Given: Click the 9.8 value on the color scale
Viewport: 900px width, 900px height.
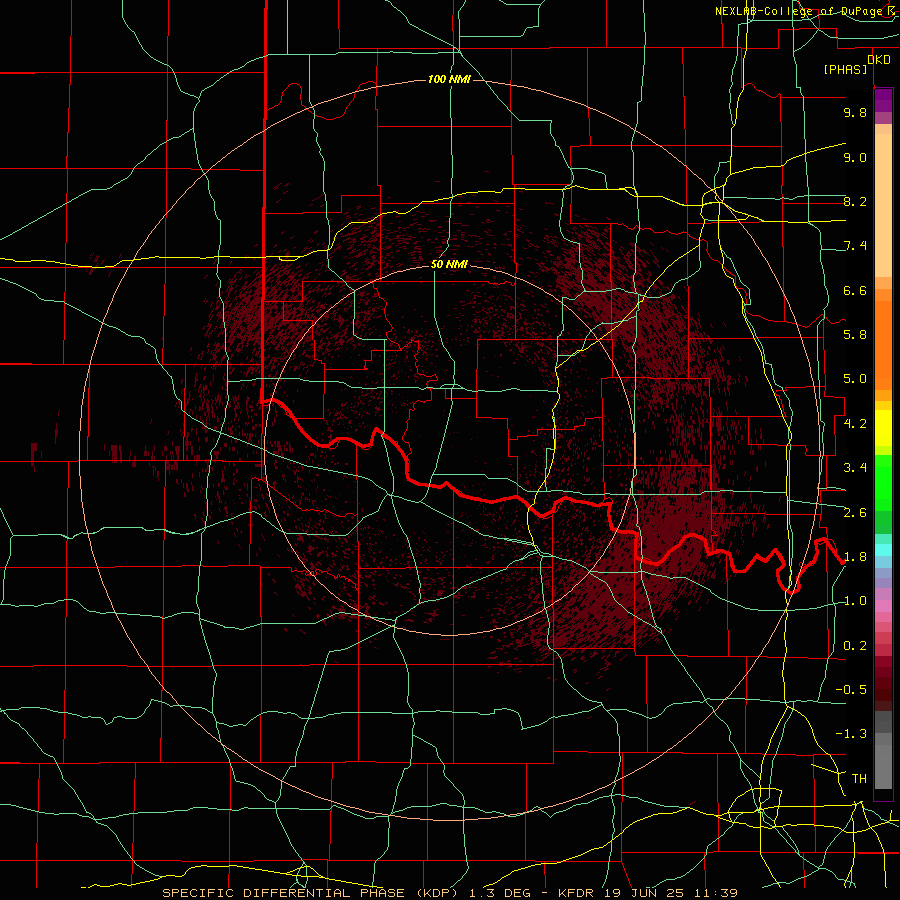Looking at the screenshot, I should click(x=855, y=112).
